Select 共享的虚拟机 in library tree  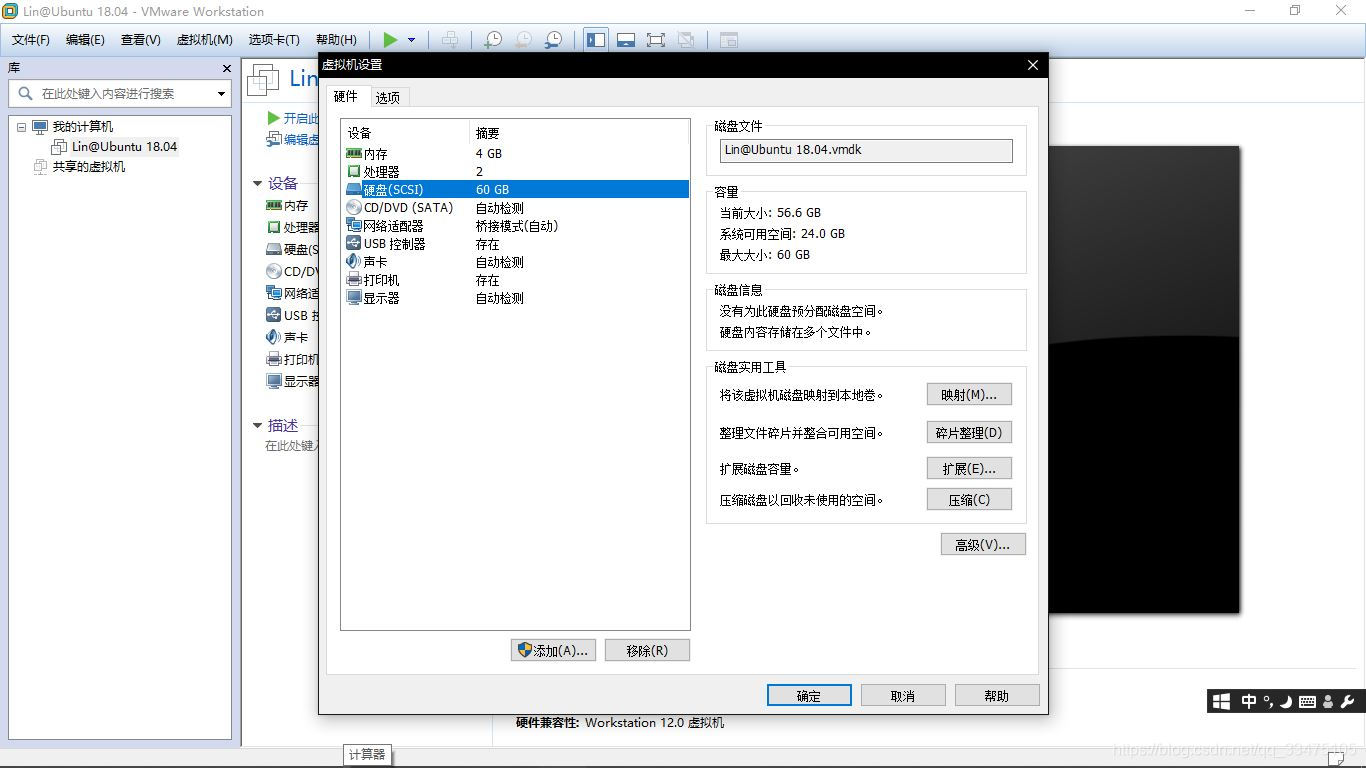tap(89, 167)
